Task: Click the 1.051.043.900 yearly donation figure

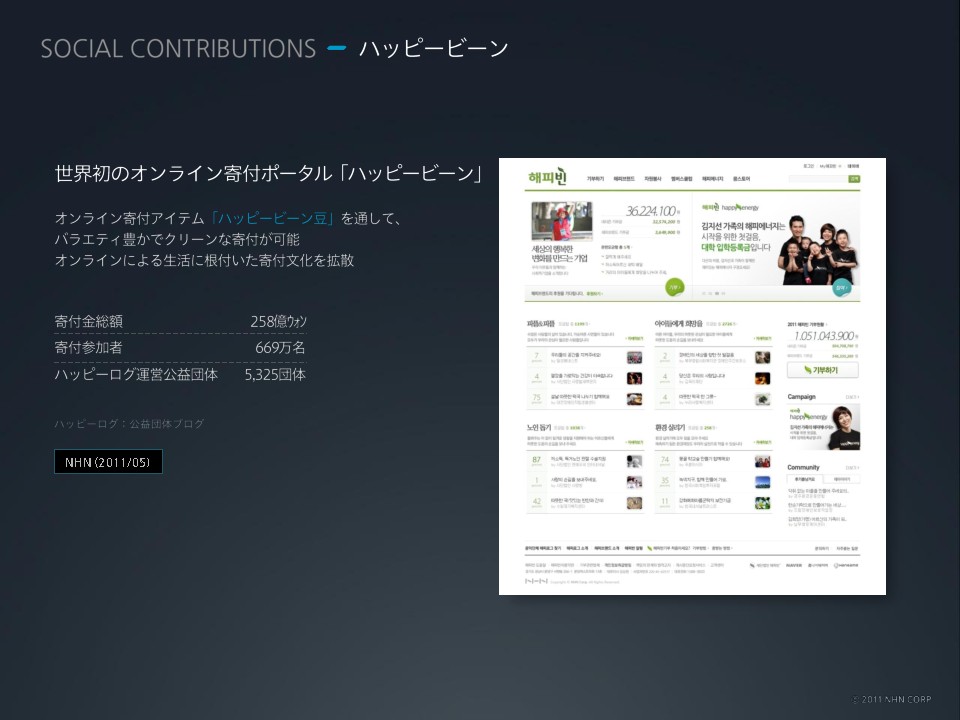Action: (824, 336)
